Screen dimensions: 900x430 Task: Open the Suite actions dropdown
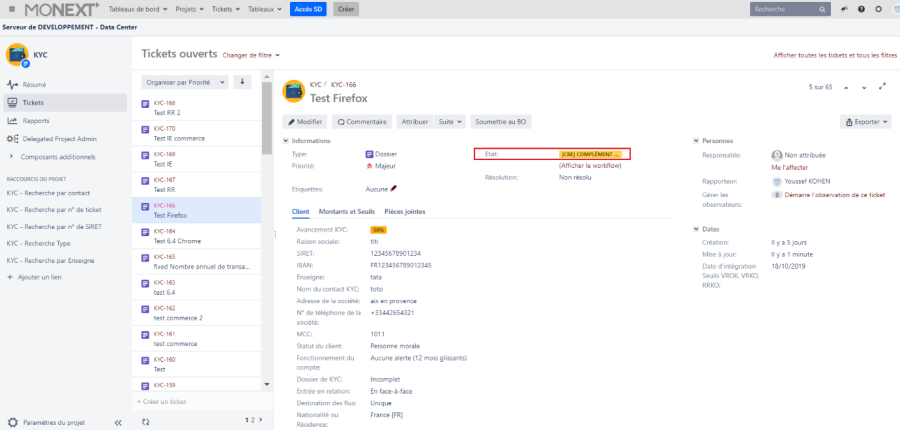tap(451, 122)
